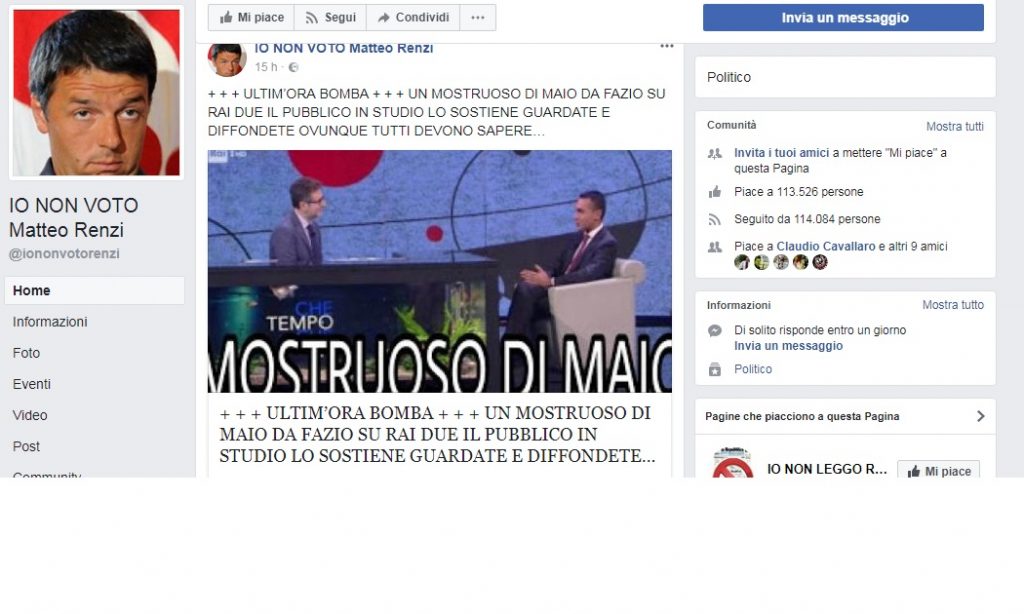Screen dimensions: 1024x614
Task: Open Claudio Cavallaro's profile link
Action: [825, 246]
